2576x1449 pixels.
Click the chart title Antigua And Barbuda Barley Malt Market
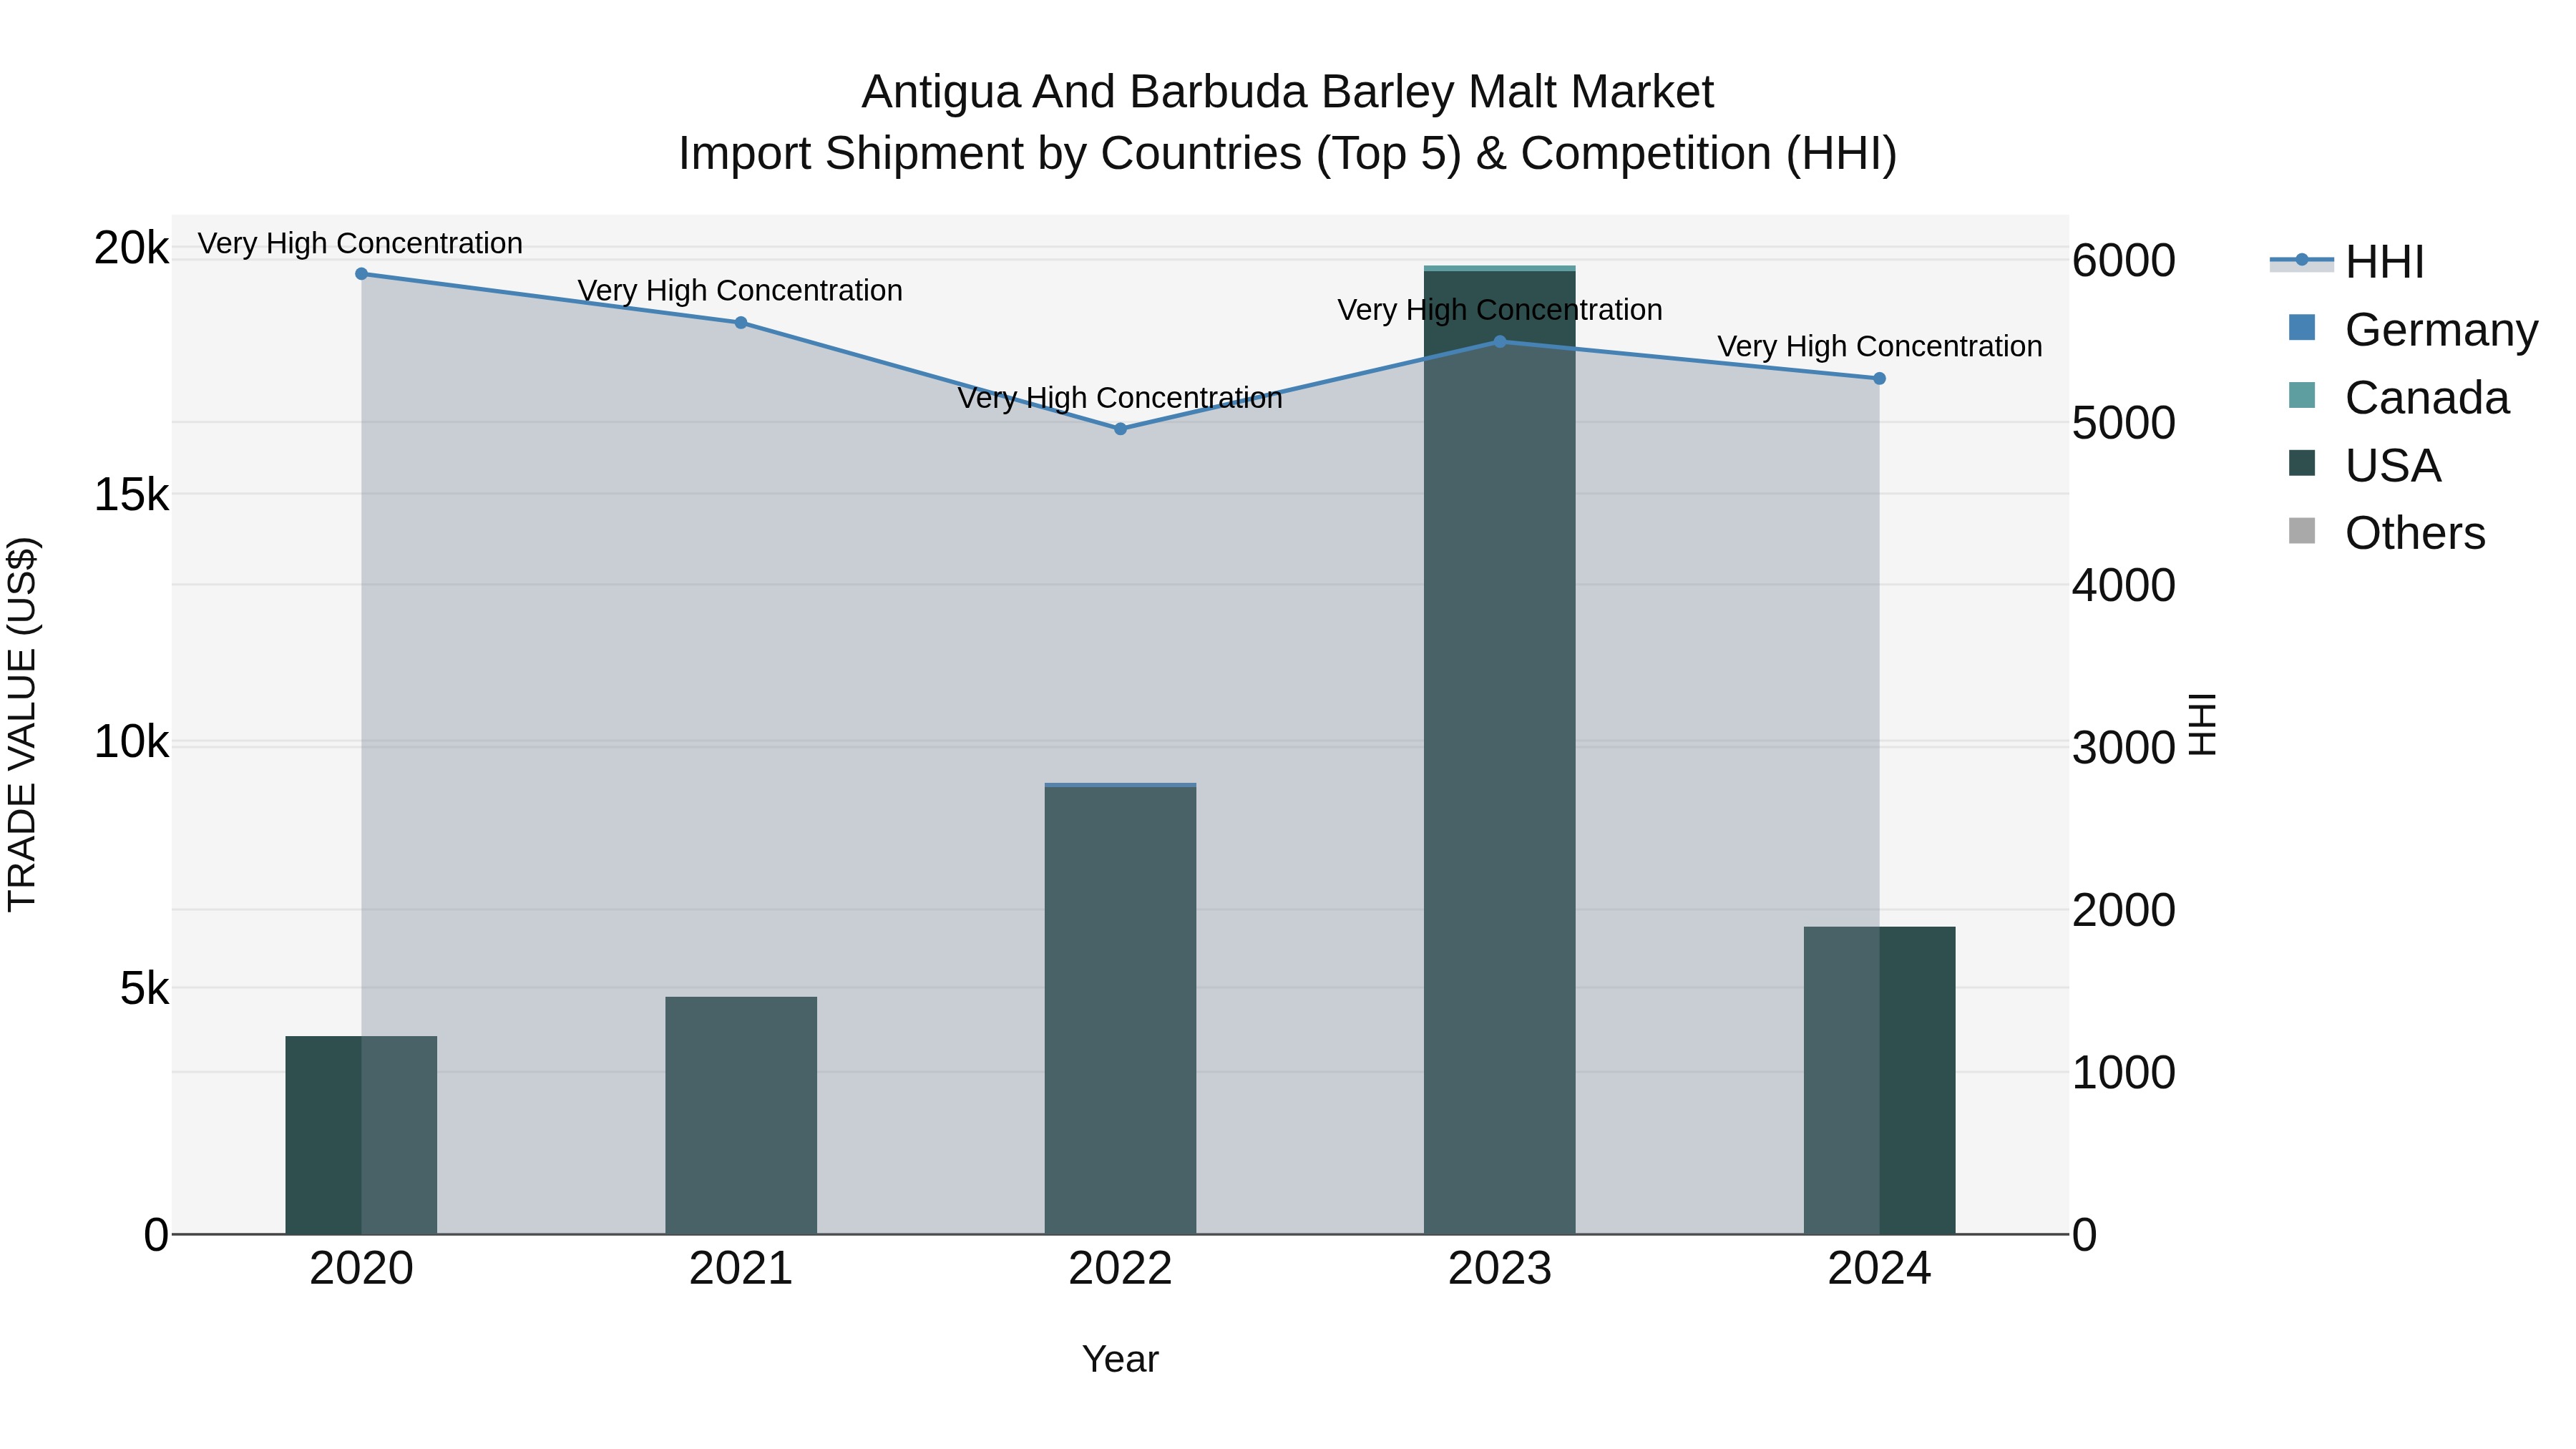pyautogui.click(x=1288, y=92)
